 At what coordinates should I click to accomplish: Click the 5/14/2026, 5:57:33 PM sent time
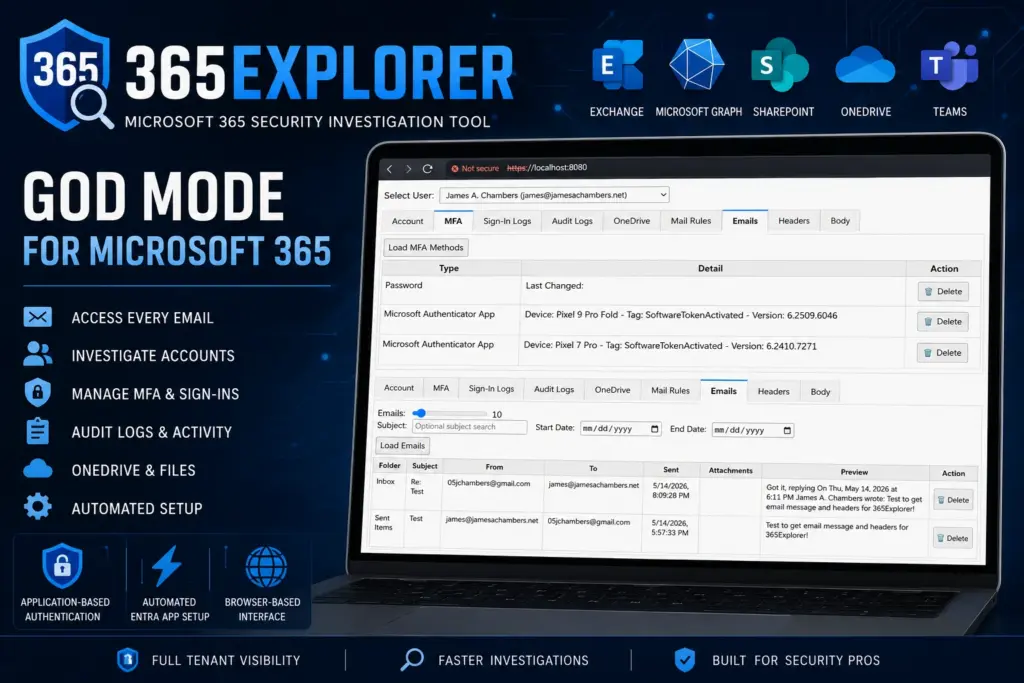coord(669,528)
